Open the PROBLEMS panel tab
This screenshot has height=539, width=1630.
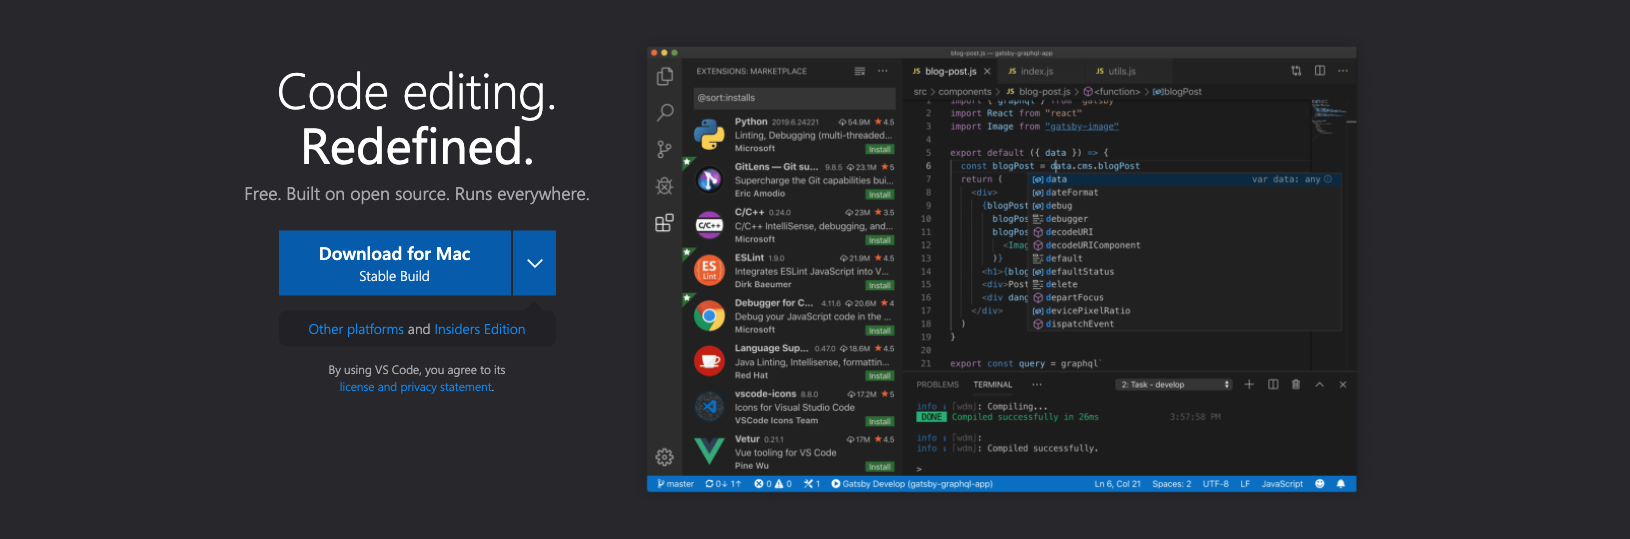click(x=937, y=384)
